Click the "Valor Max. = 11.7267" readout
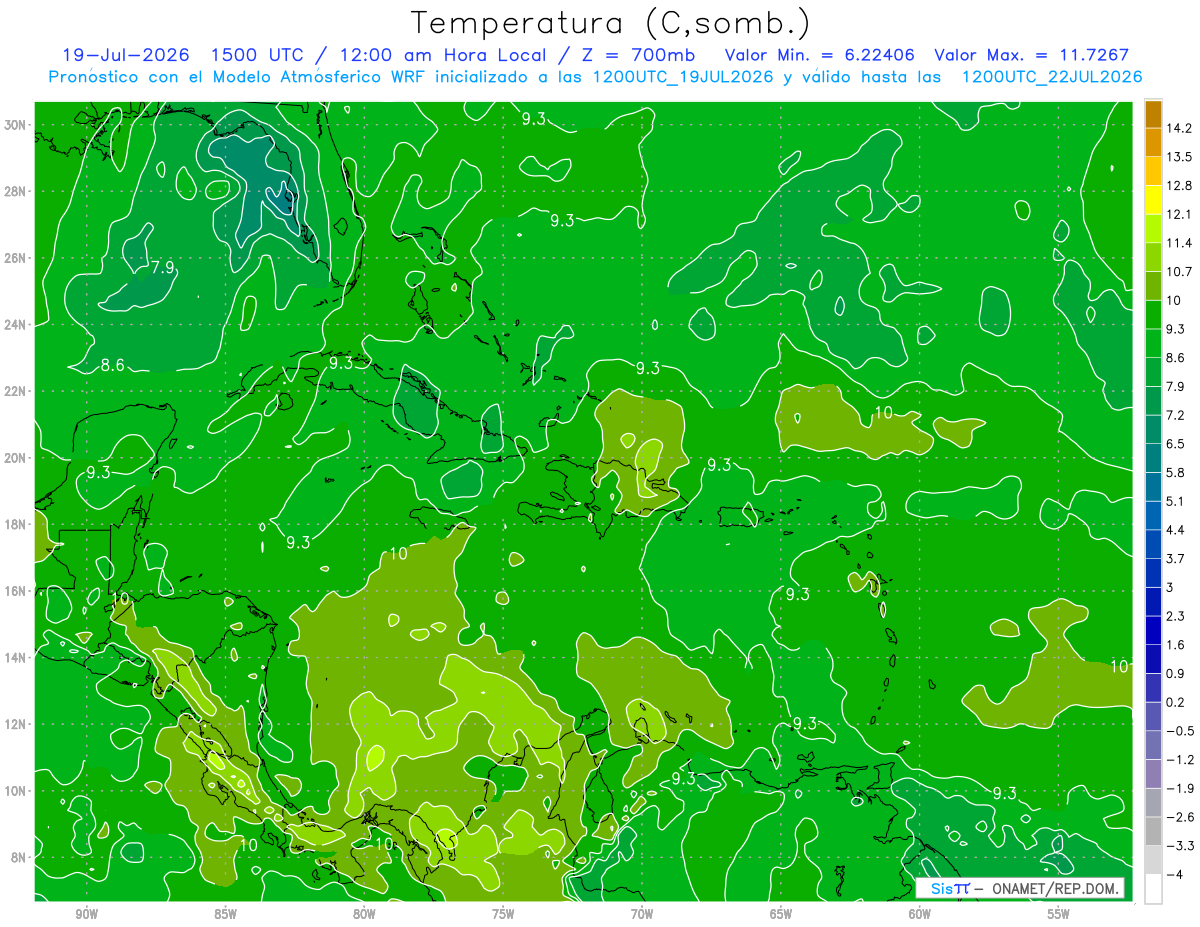The image size is (1200, 927). coord(1031,55)
